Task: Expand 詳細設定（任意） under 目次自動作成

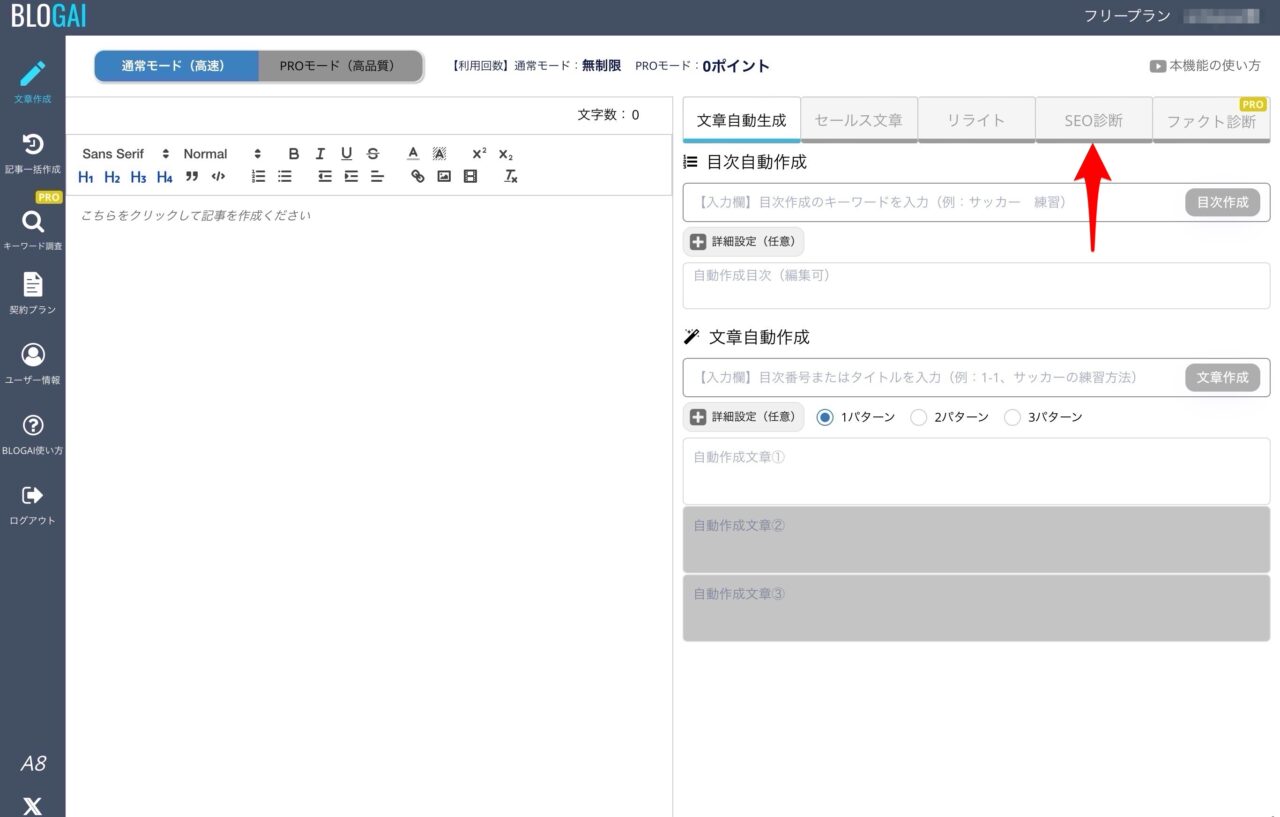Action: (744, 241)
